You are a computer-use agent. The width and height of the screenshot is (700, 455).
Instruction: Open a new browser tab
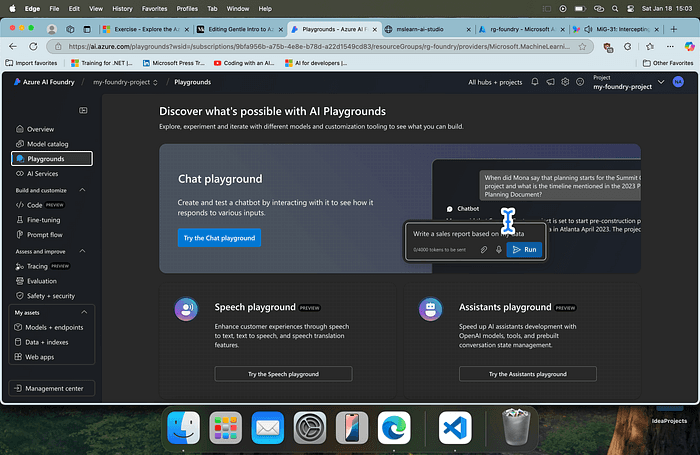click(x=674, y=29)
